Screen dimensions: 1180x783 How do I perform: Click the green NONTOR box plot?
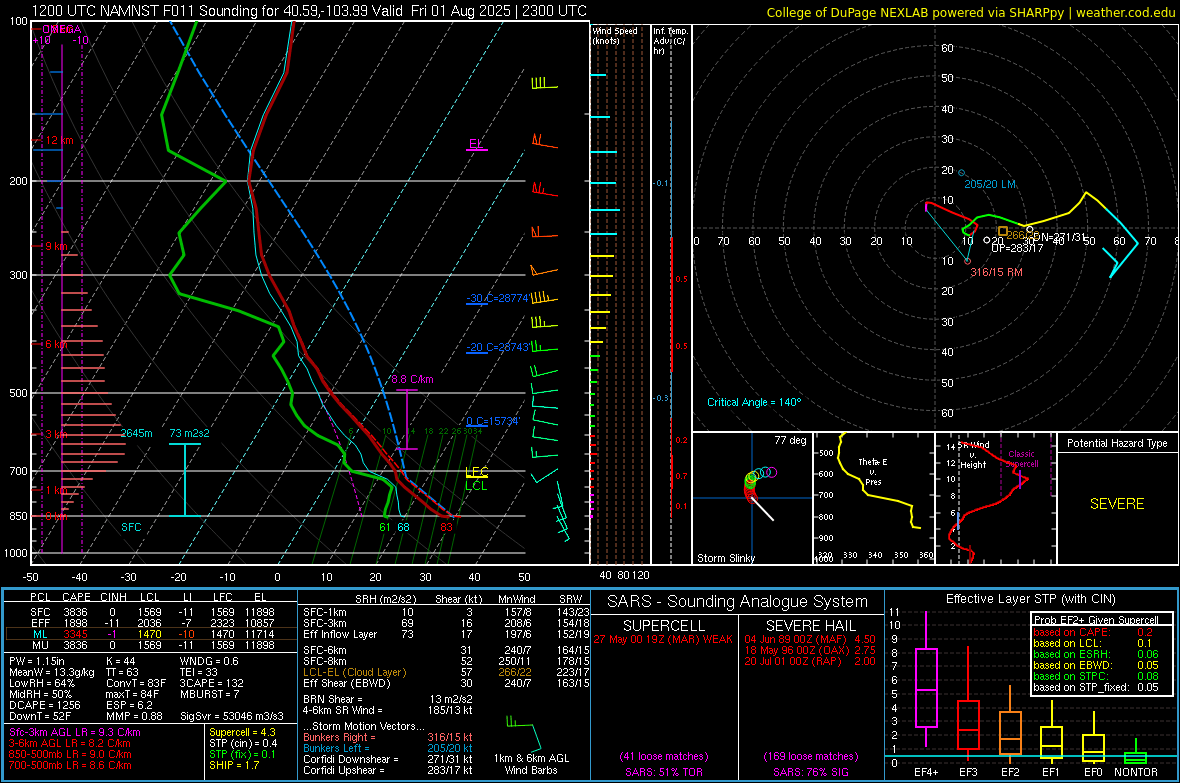click(x=1135, y=755)
